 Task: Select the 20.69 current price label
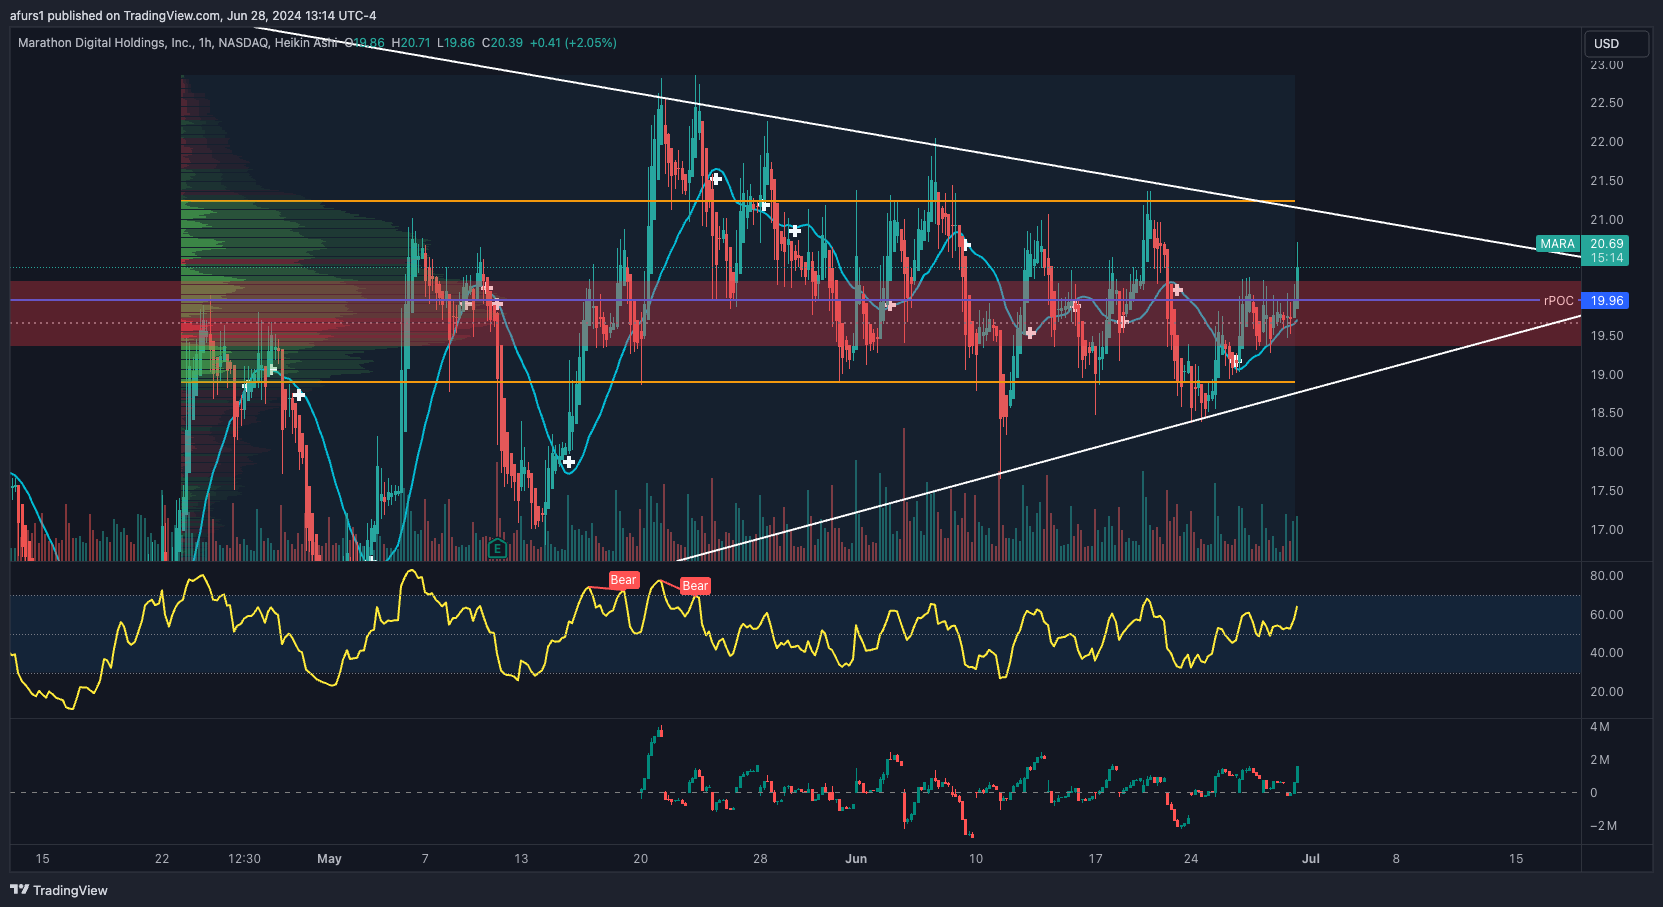[x=1606, y=244]
